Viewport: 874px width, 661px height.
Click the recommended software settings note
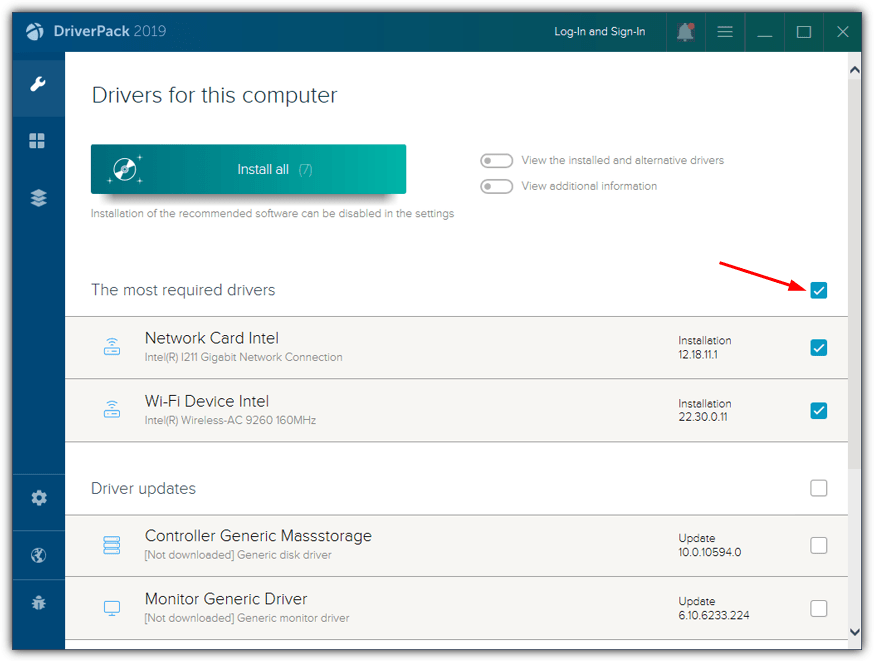pos(273,213)
